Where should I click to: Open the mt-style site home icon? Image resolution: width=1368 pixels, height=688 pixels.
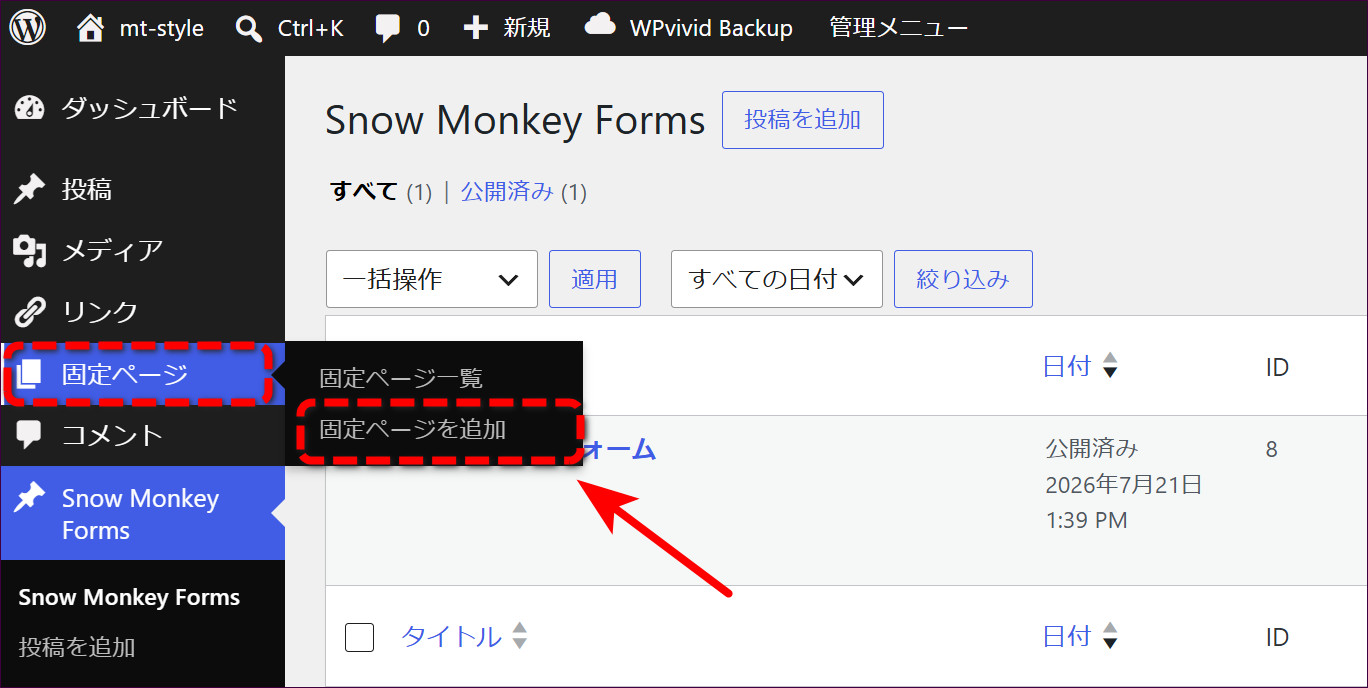[90, 27]
